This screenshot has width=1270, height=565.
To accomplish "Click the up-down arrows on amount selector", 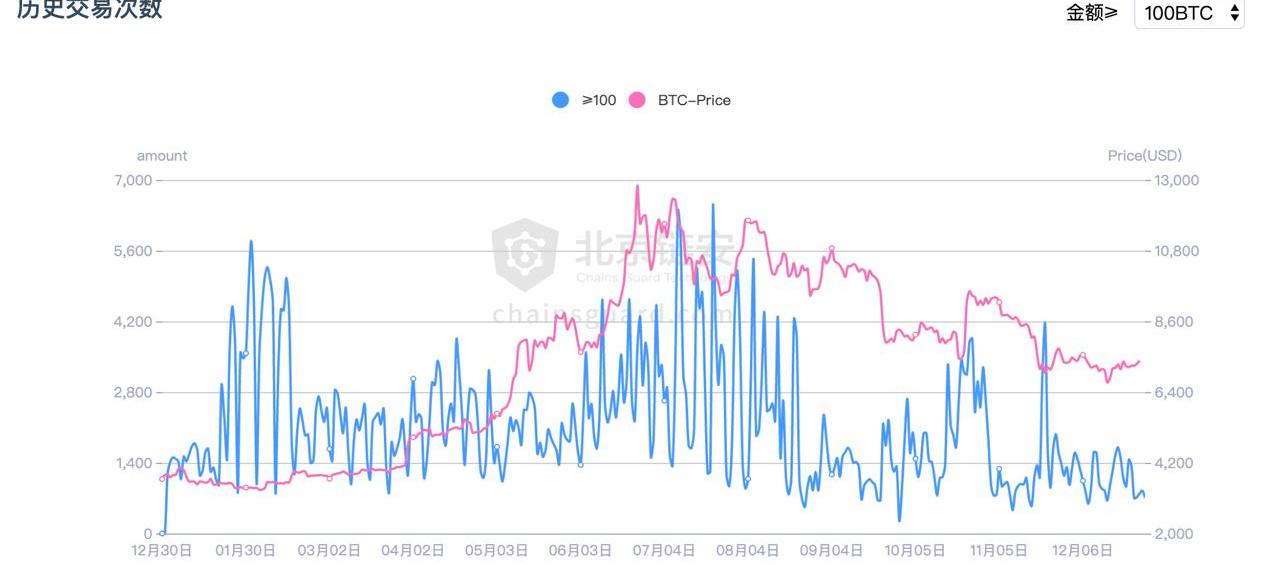I will coord(1234,13).
